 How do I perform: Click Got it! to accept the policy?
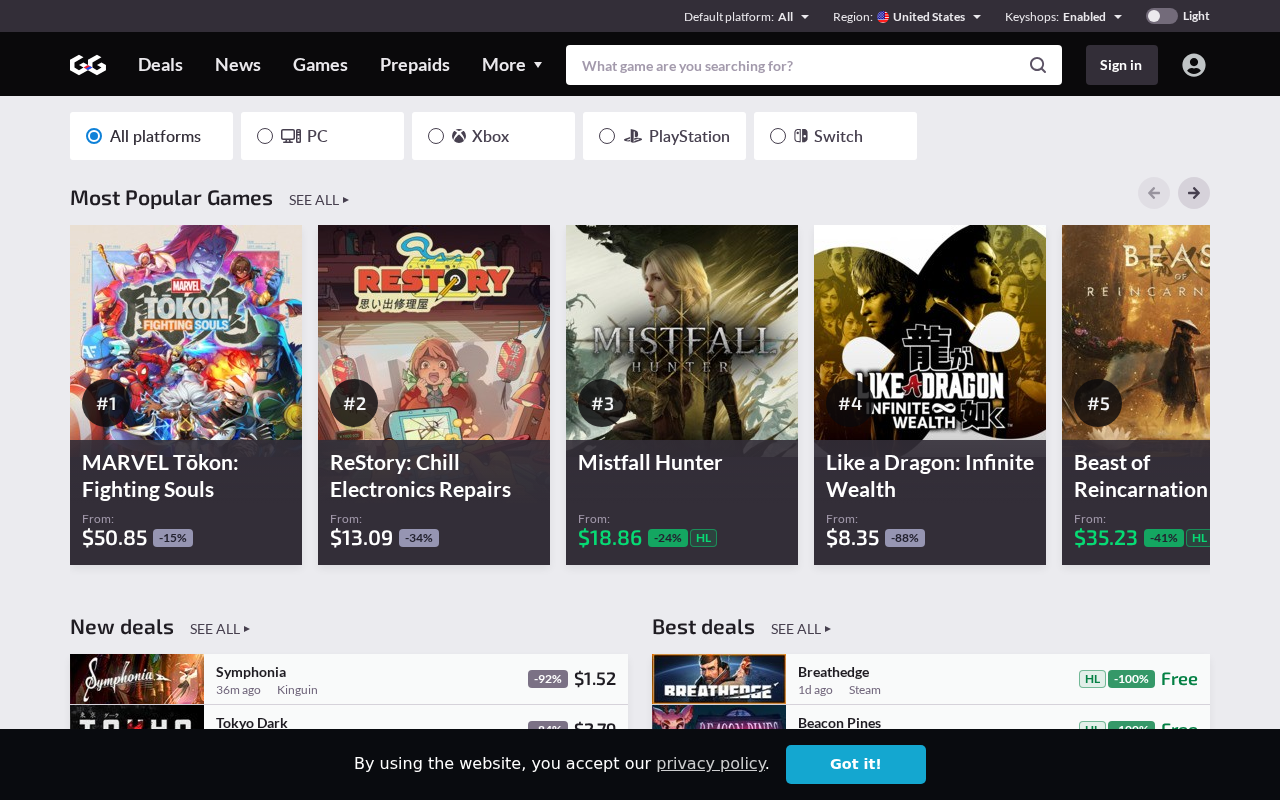tap(856, 764)
